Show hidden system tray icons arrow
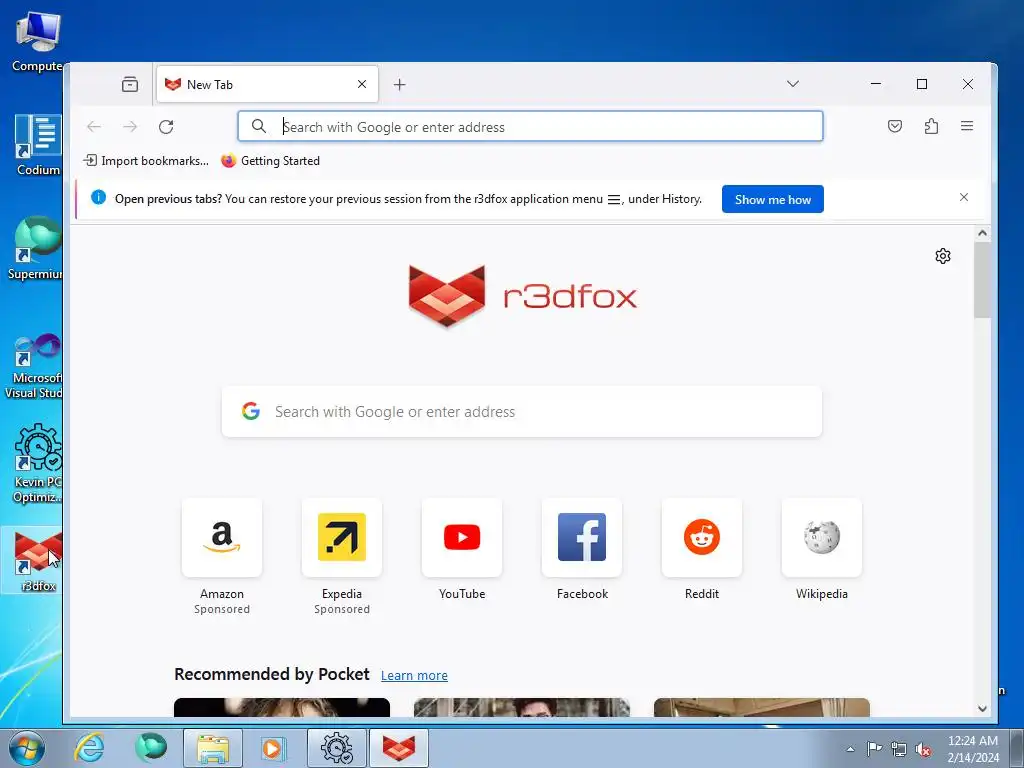Screen dimensions: 1024x768 click(850, 749)
